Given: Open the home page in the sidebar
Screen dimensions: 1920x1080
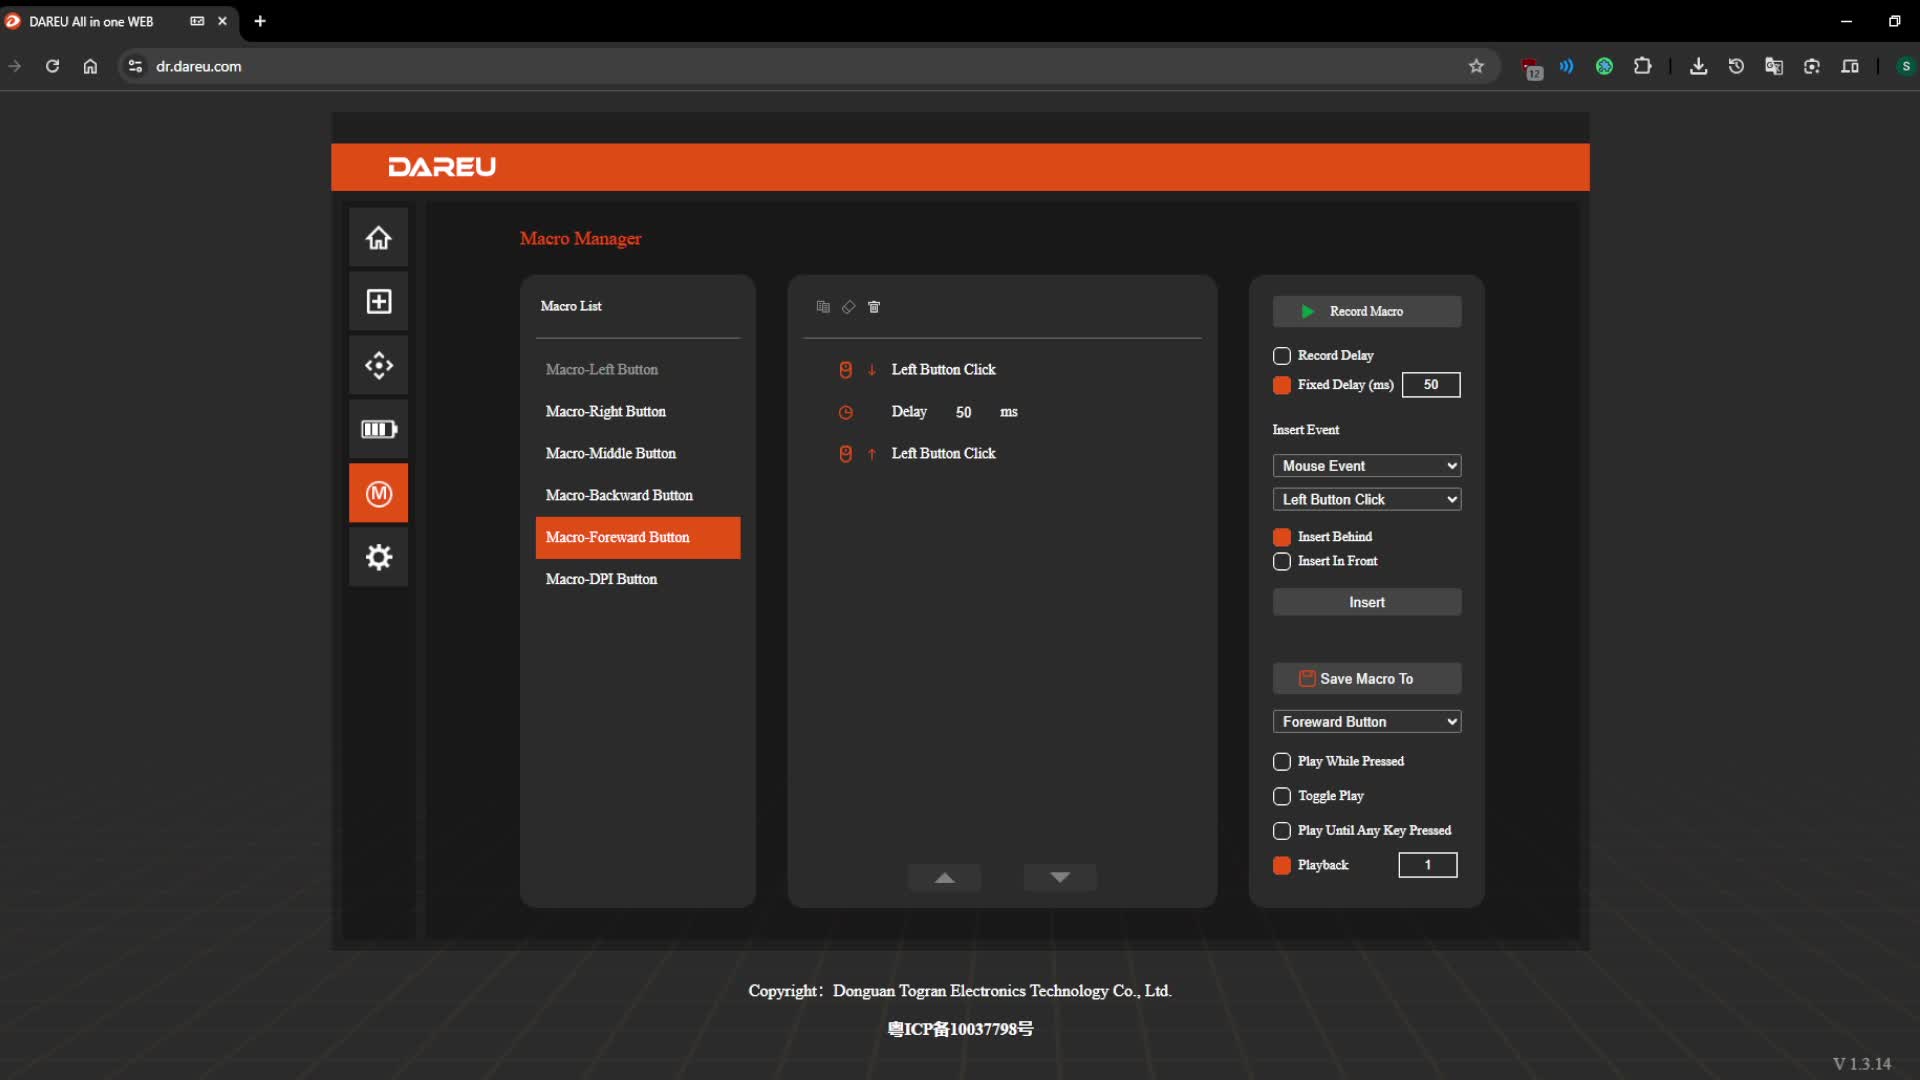Looking at the screenshot, I should point(378,238).
